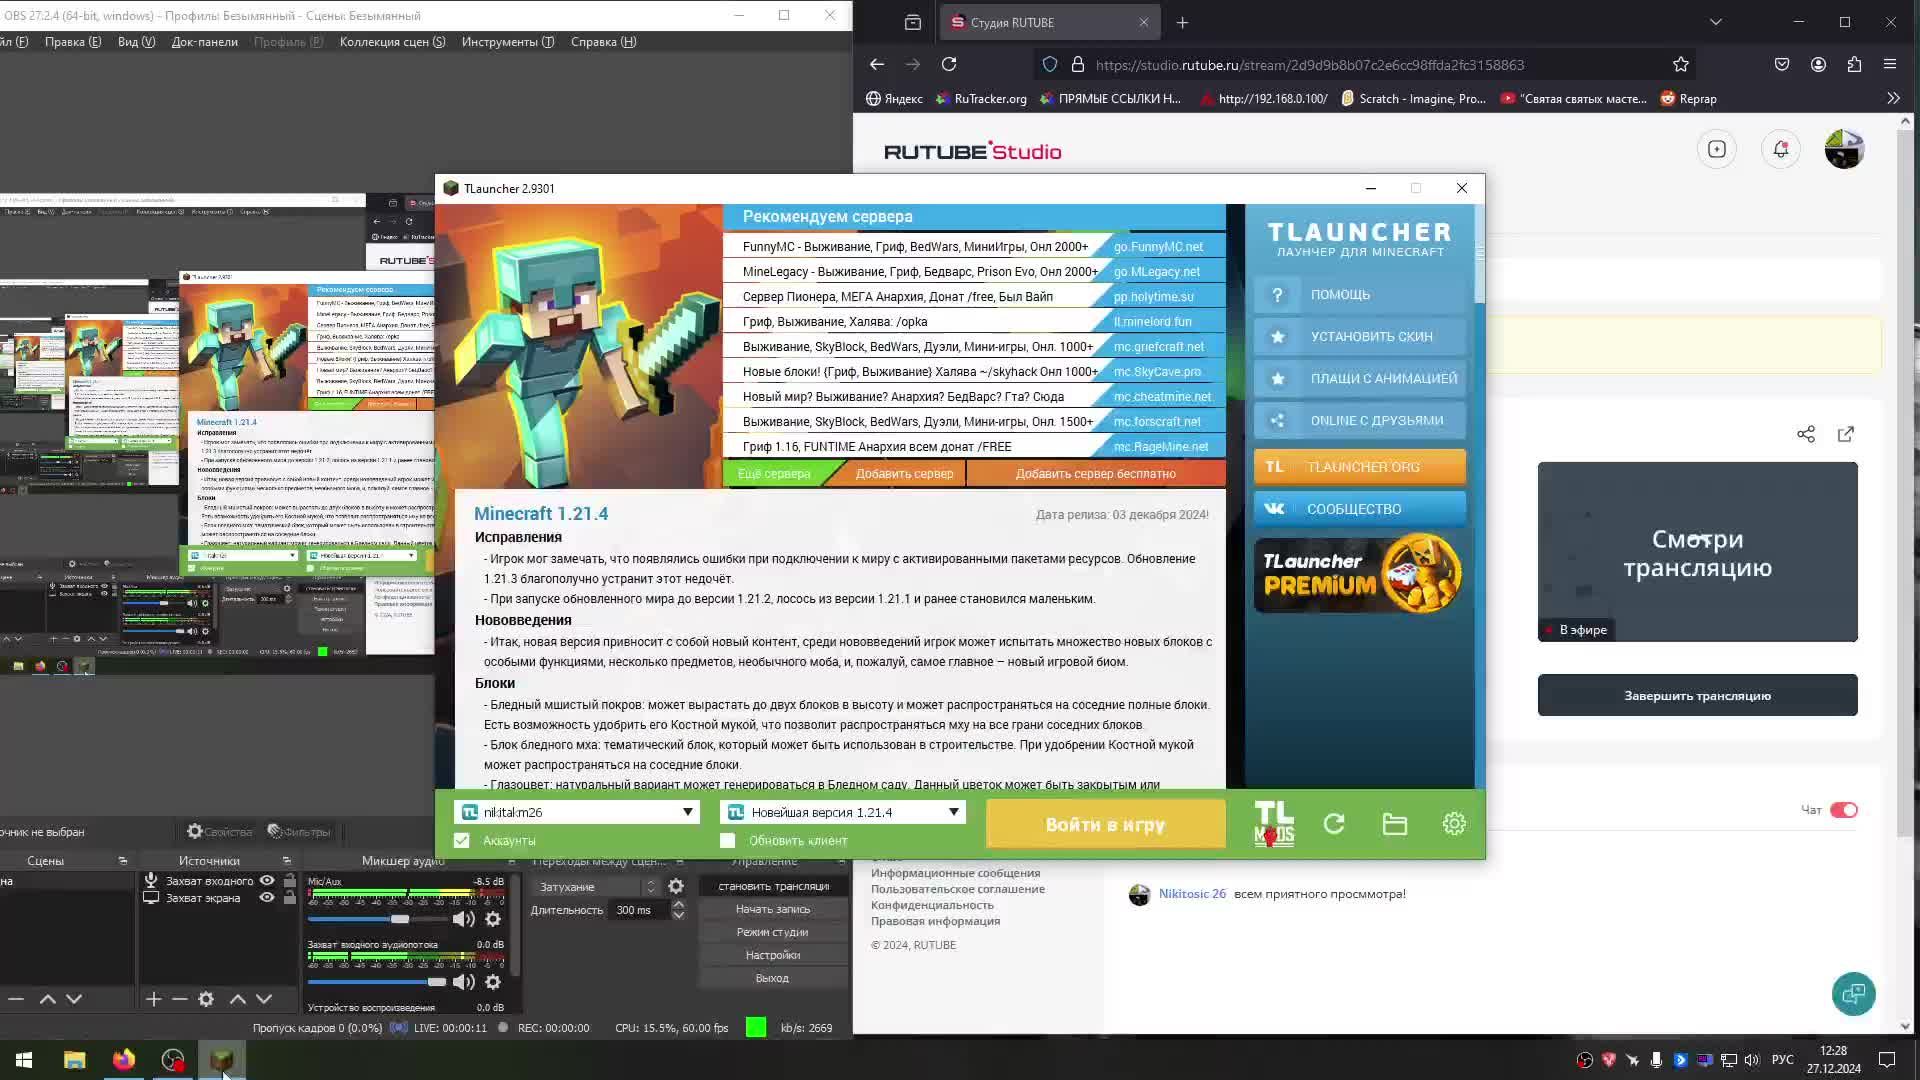
Task: Click RUTUBE notifications bell icon
Action: click(x=1780, y=150)
